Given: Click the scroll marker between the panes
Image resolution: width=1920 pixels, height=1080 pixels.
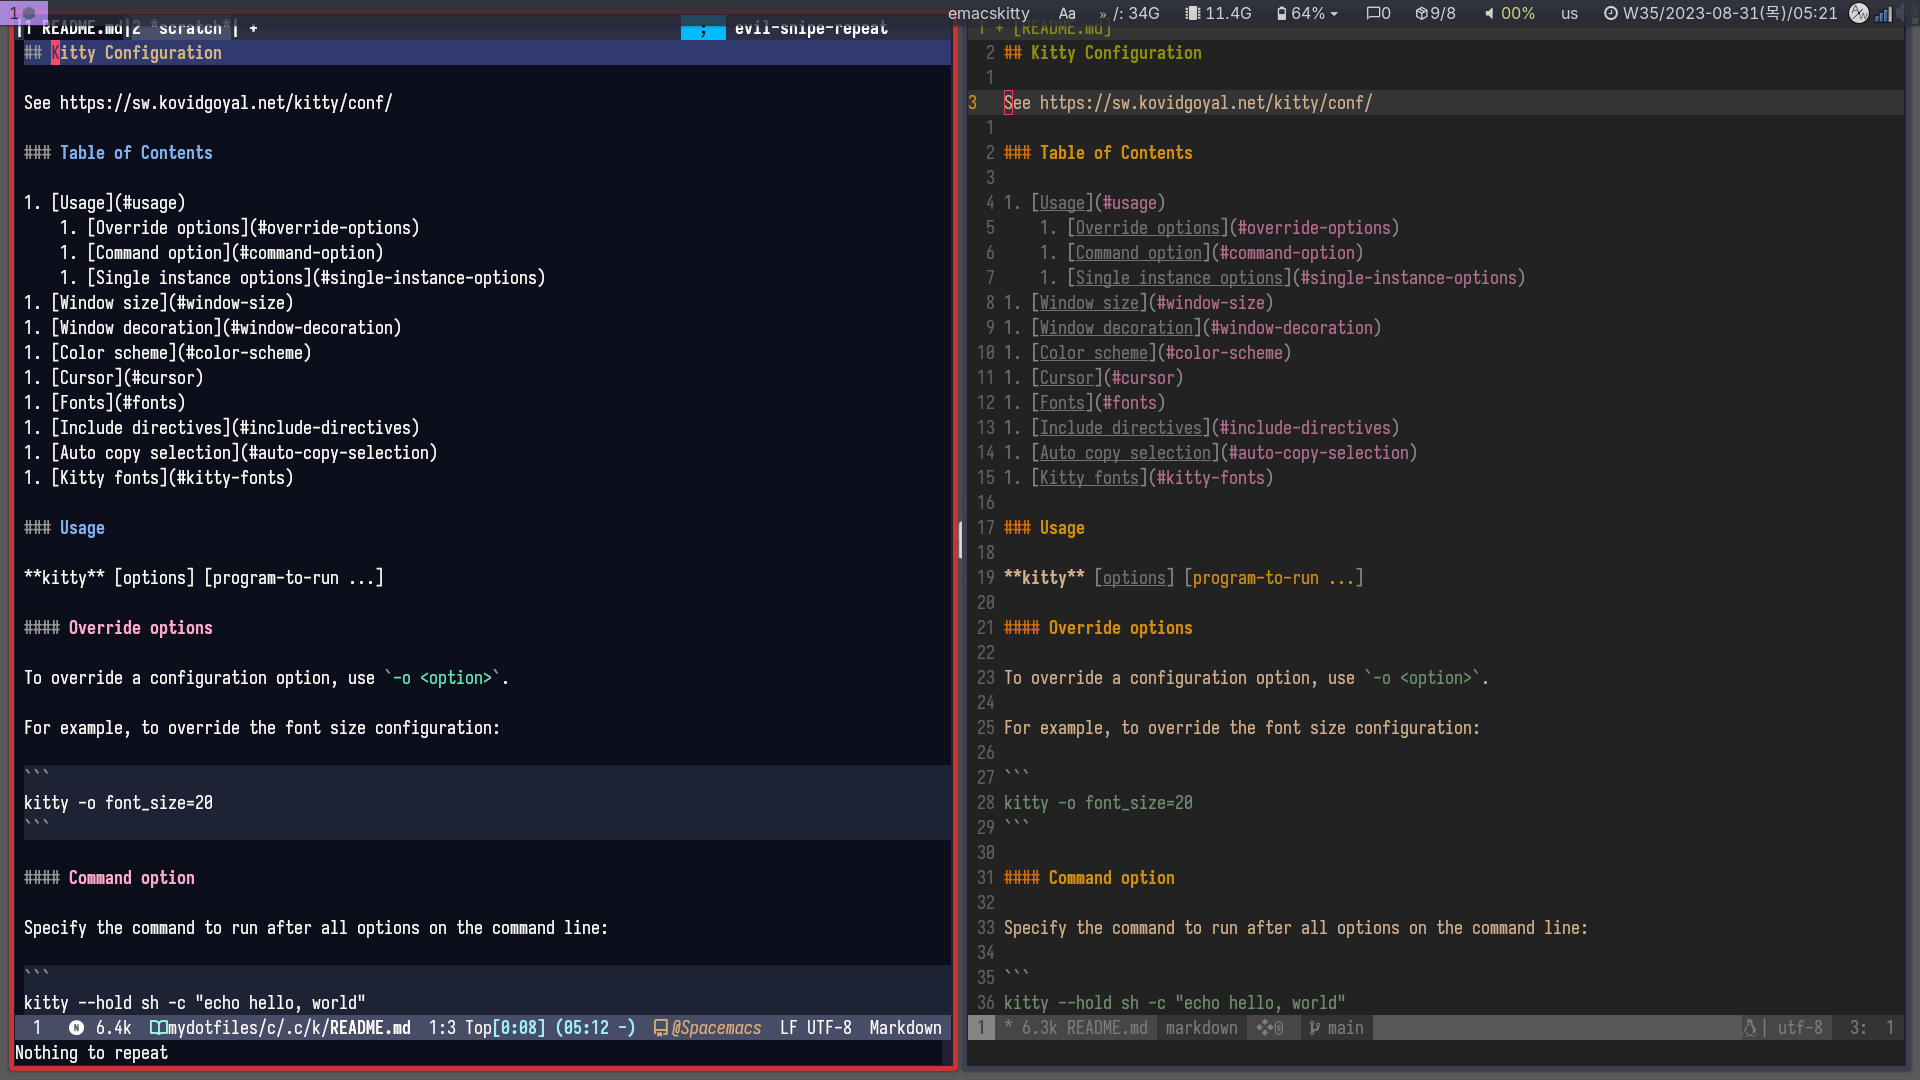Looking at the screenshot, I should (960, 540).
